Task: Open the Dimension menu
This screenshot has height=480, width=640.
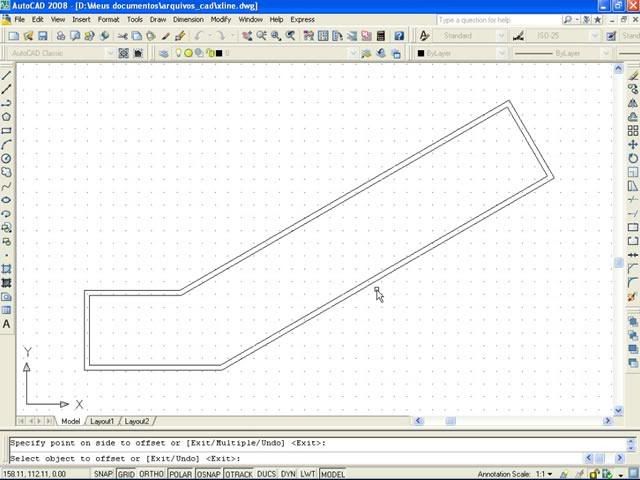Action: pyautogui.click(x=188, y=20)
